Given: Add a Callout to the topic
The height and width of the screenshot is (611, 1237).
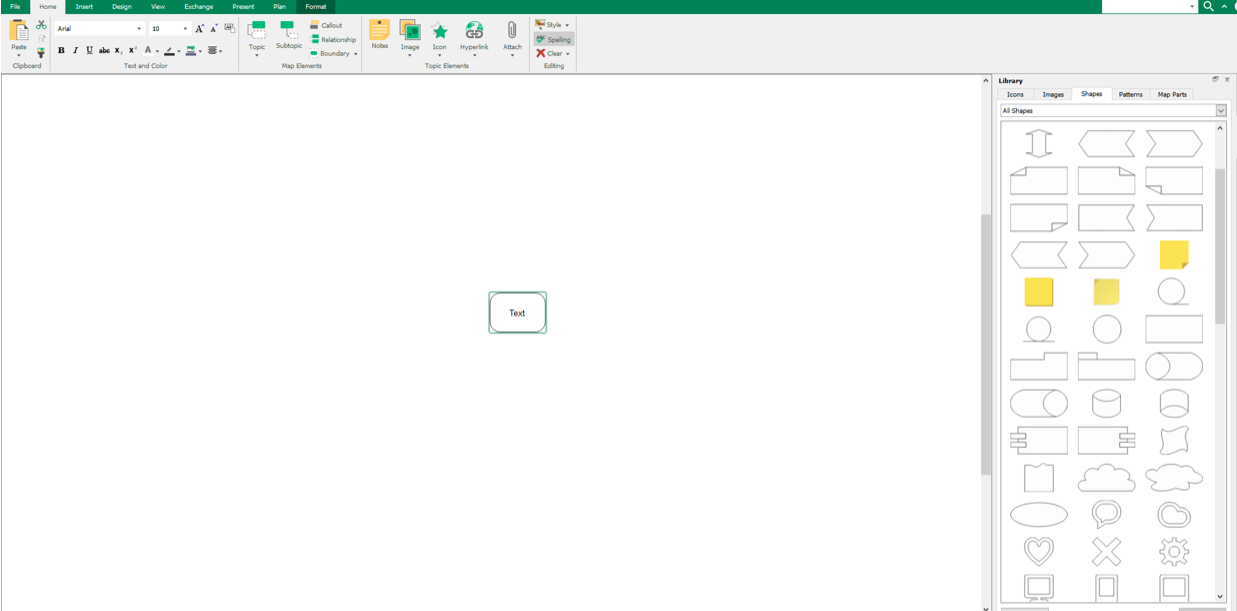Looking at the screenshot, I should [326, 25].
